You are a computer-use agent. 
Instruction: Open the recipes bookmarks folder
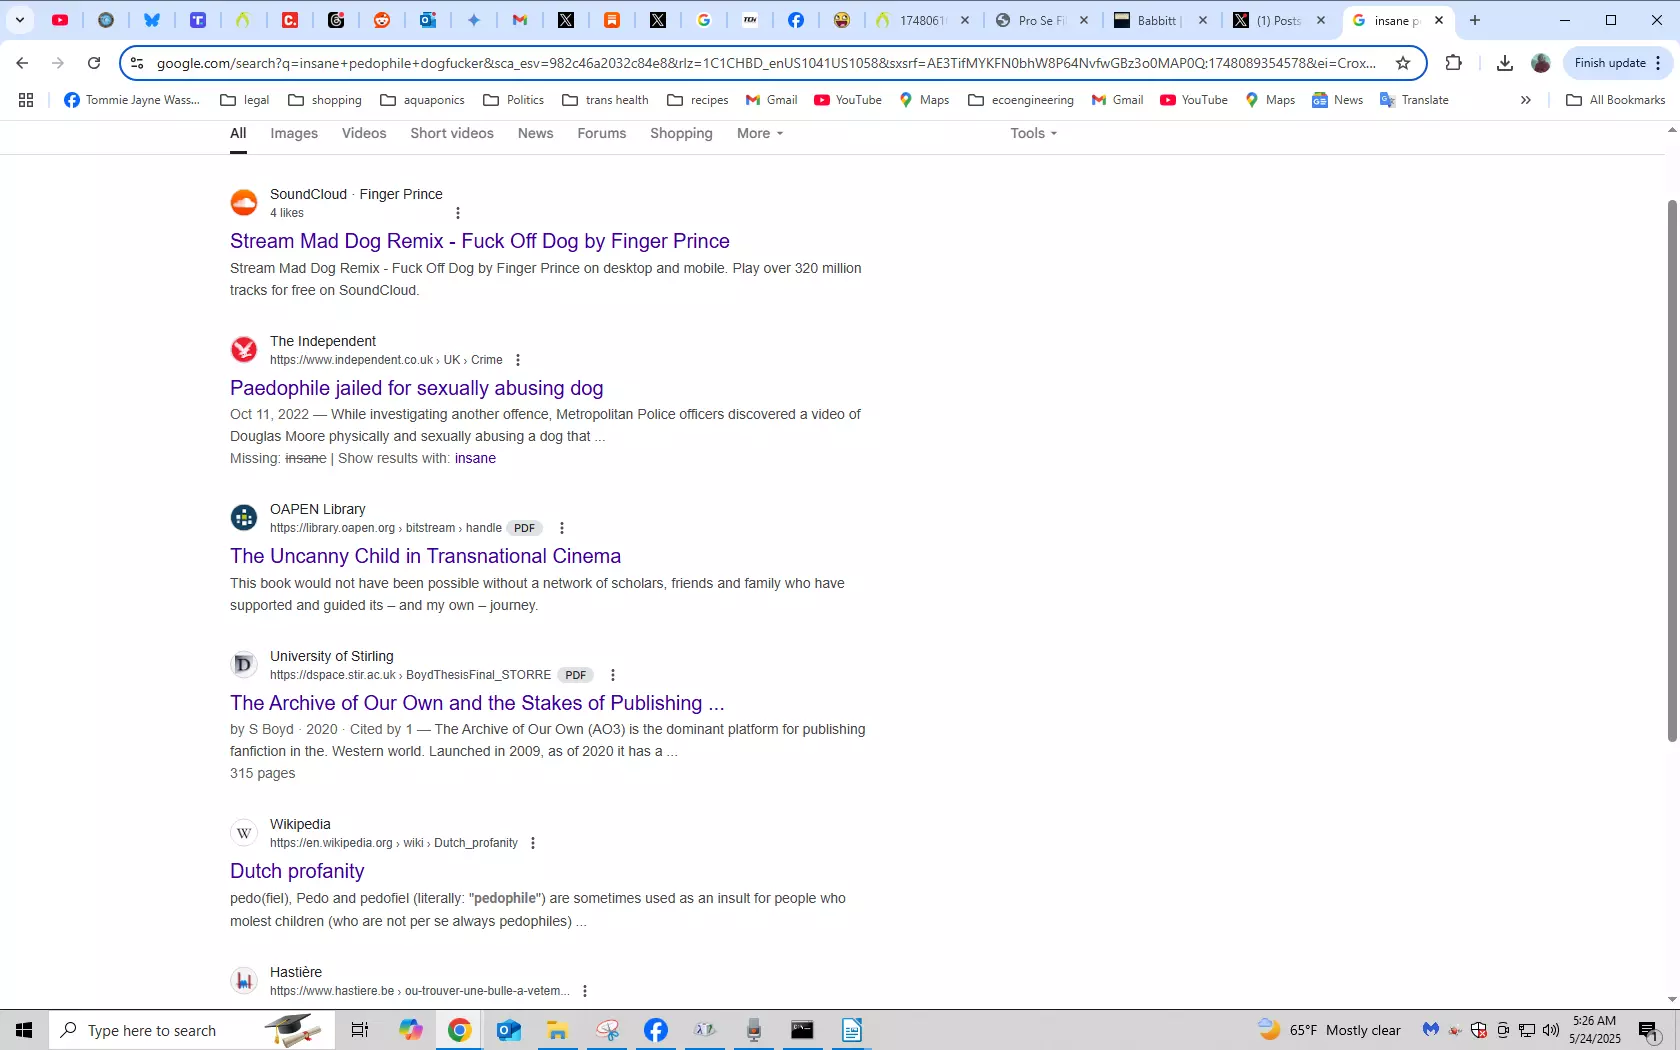(698, 100)
